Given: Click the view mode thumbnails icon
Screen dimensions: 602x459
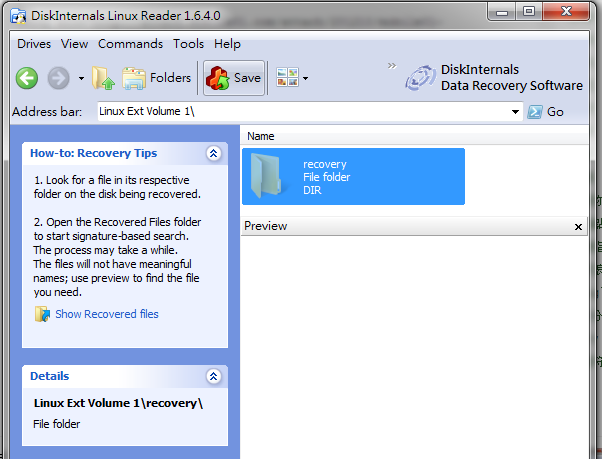Looking at the screenshot, I should click(287, 78).
